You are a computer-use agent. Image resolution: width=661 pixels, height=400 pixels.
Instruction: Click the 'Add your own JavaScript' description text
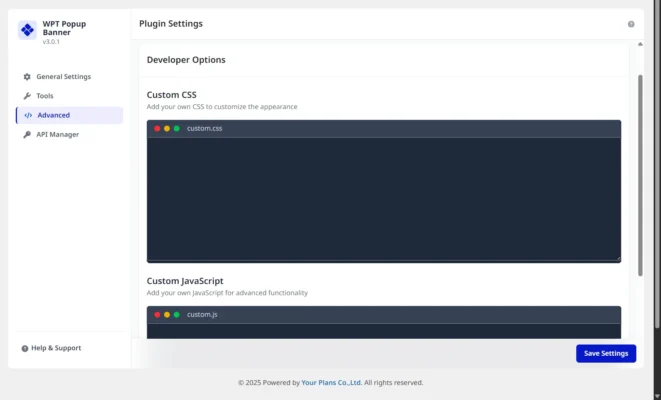tap(227, 293)
